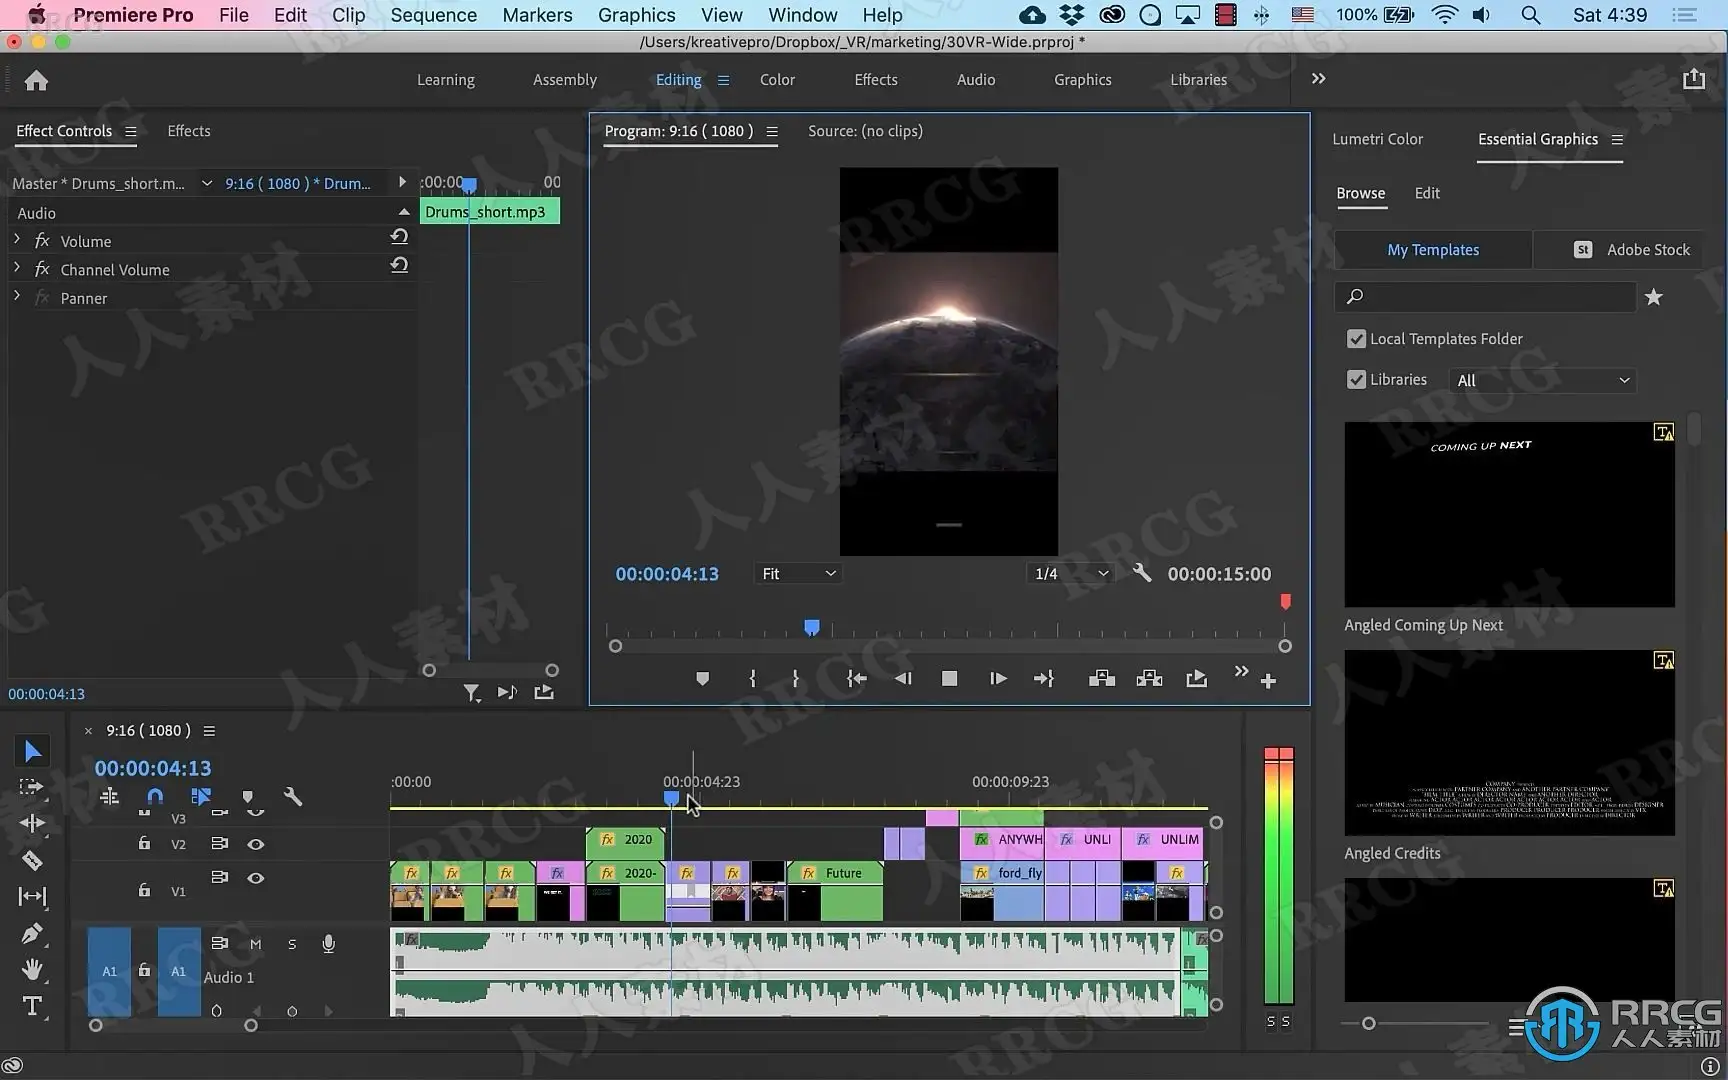Uncheck the Libraries checkbox
The height and width of the screenshot is (1080, 1728).
tap(1356, 380)
